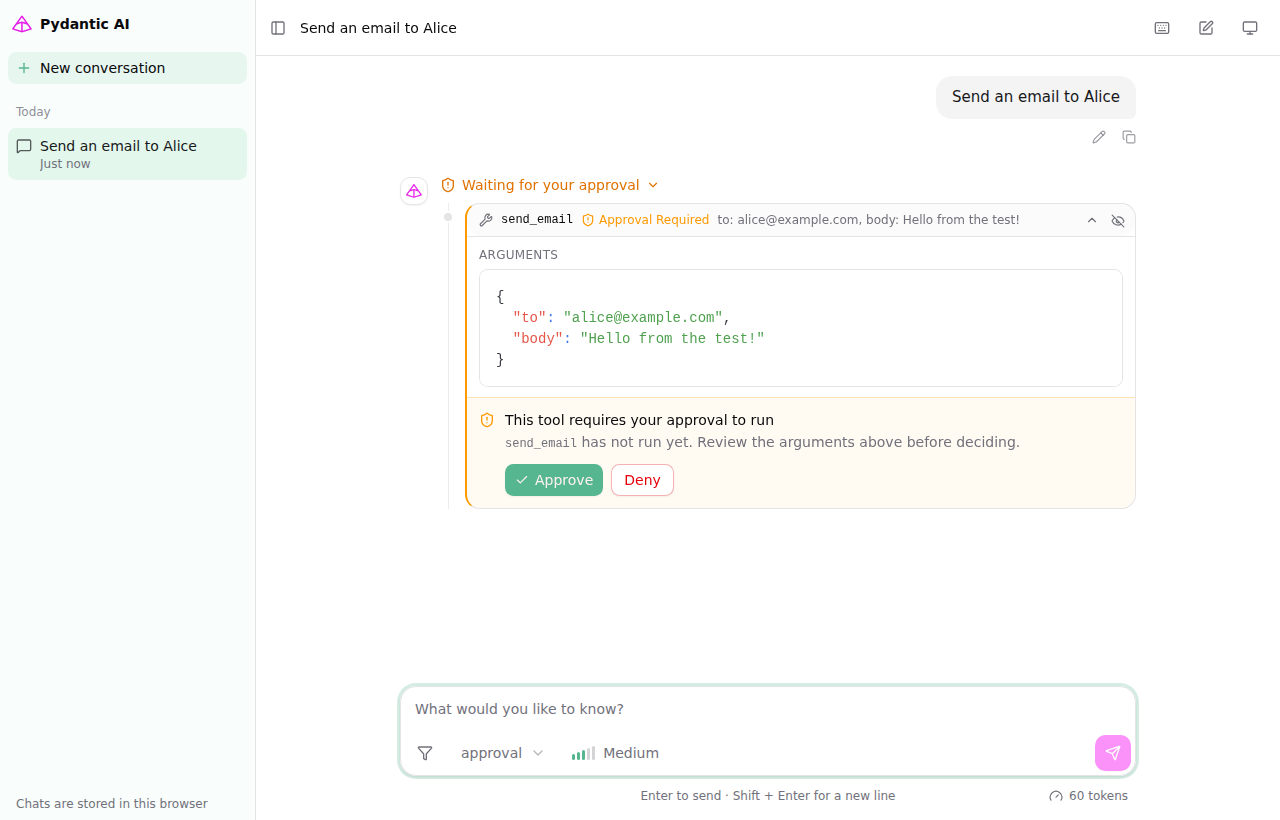Collapse the send_email tool call chevron

[1092, 220]
